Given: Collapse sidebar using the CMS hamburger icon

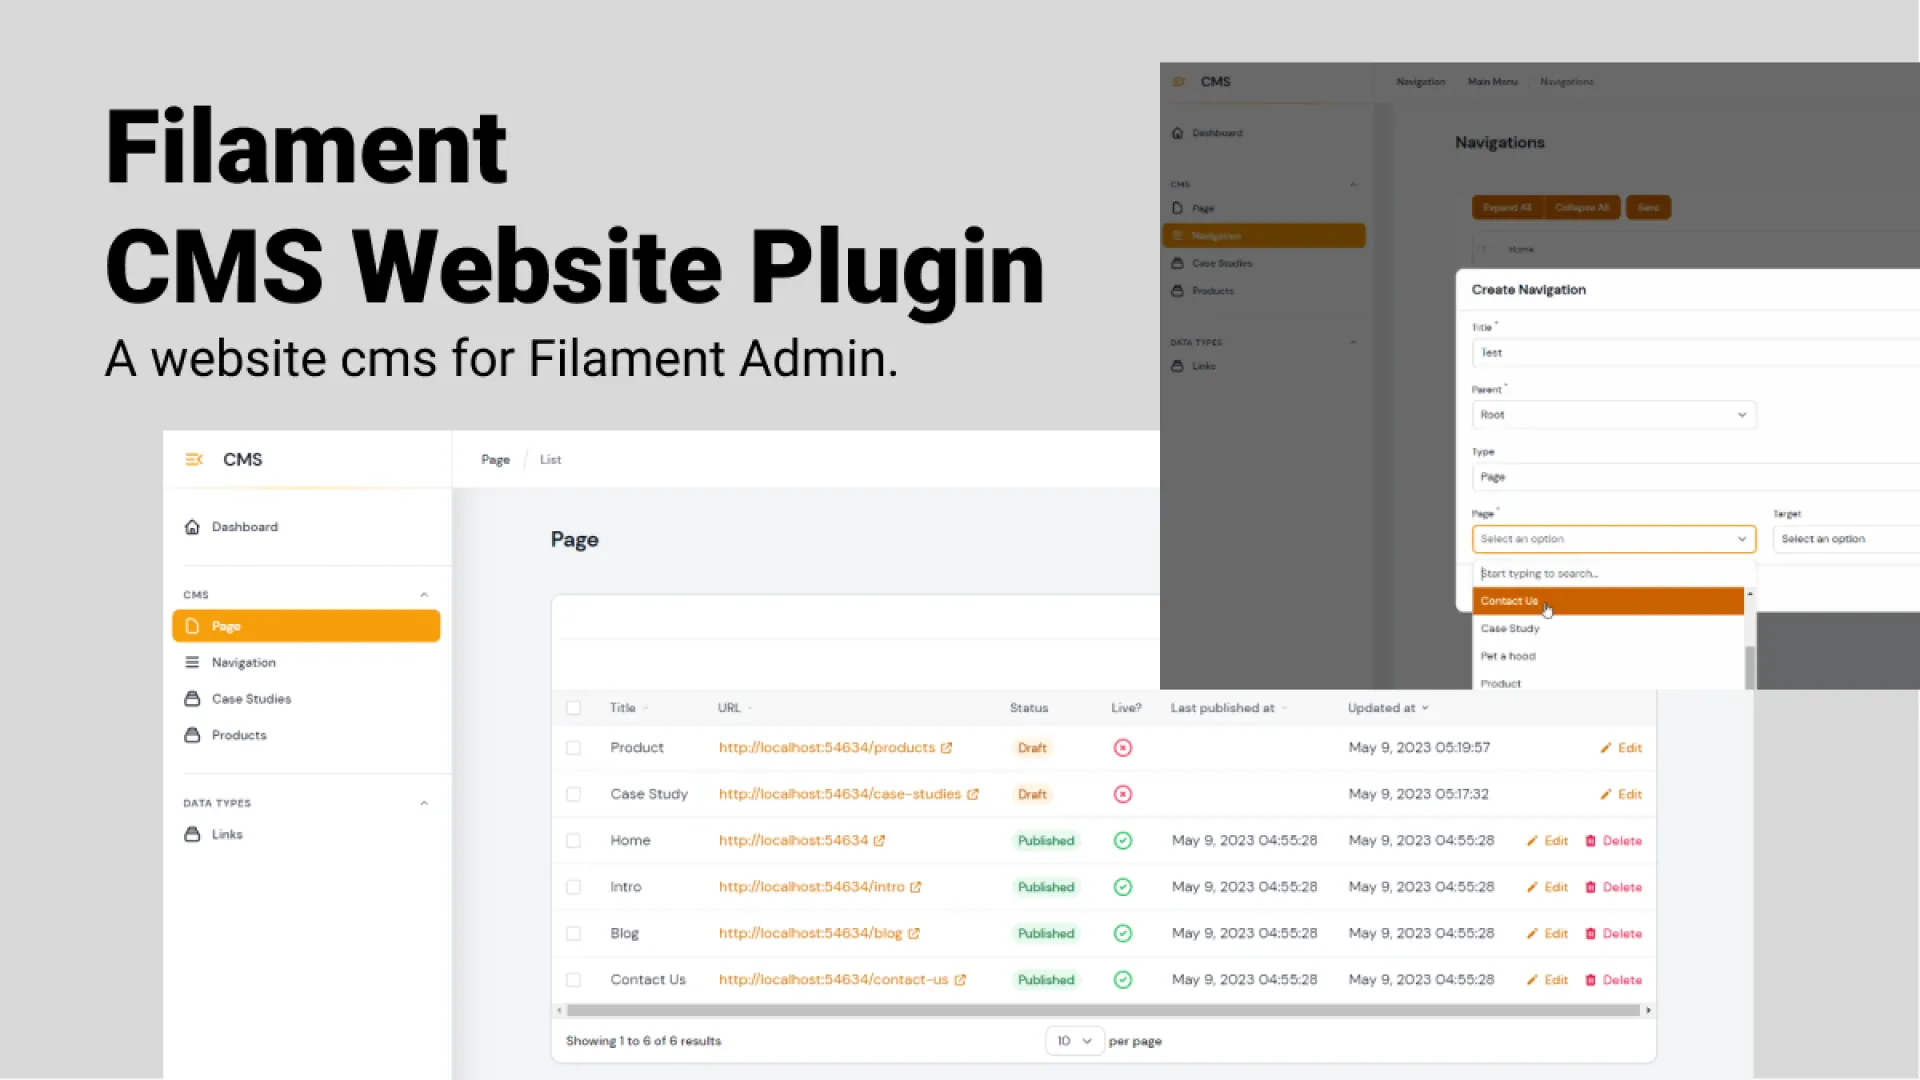Looking at the screenshot, I should click(x=193, y=459).
